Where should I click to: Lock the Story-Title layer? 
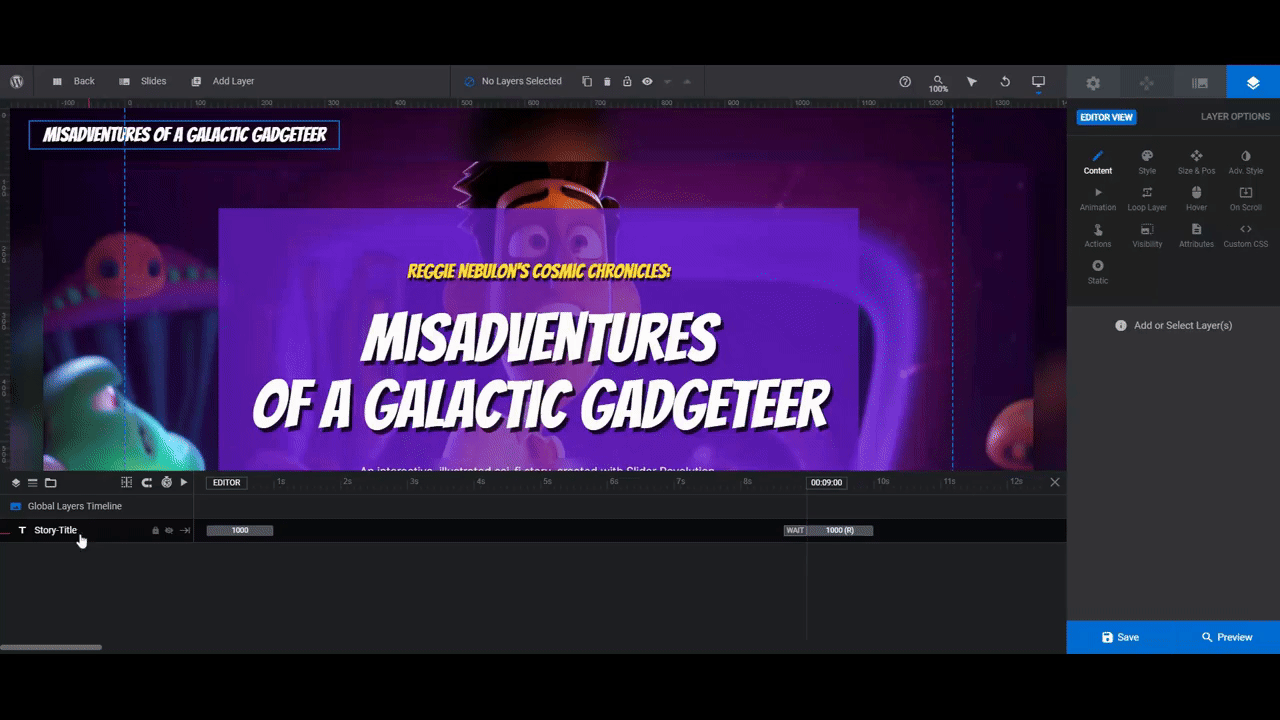(155, 531)
